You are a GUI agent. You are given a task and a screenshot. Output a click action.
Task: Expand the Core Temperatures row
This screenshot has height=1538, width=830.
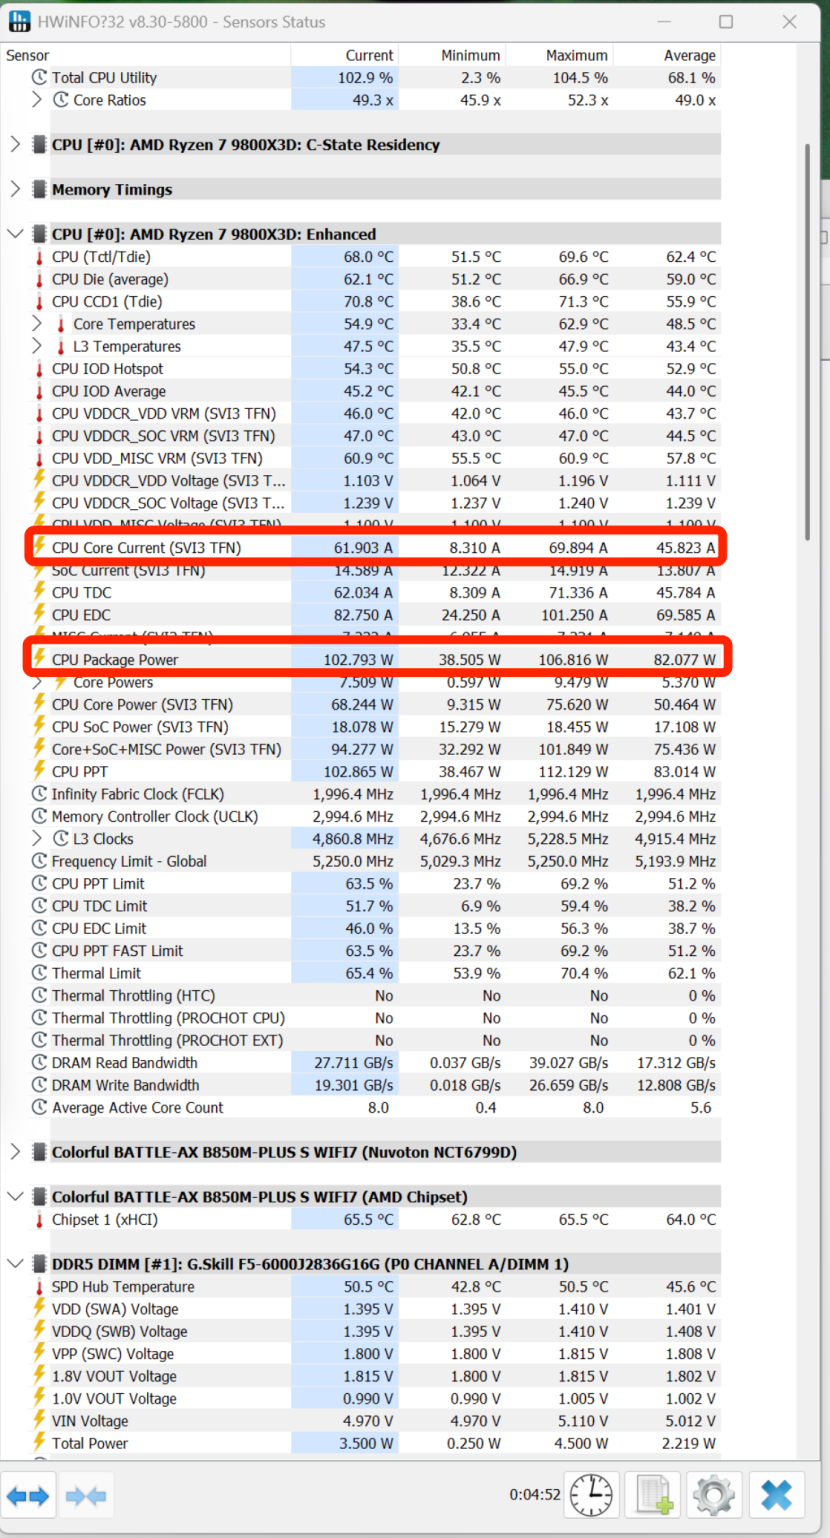click(37, 324)
